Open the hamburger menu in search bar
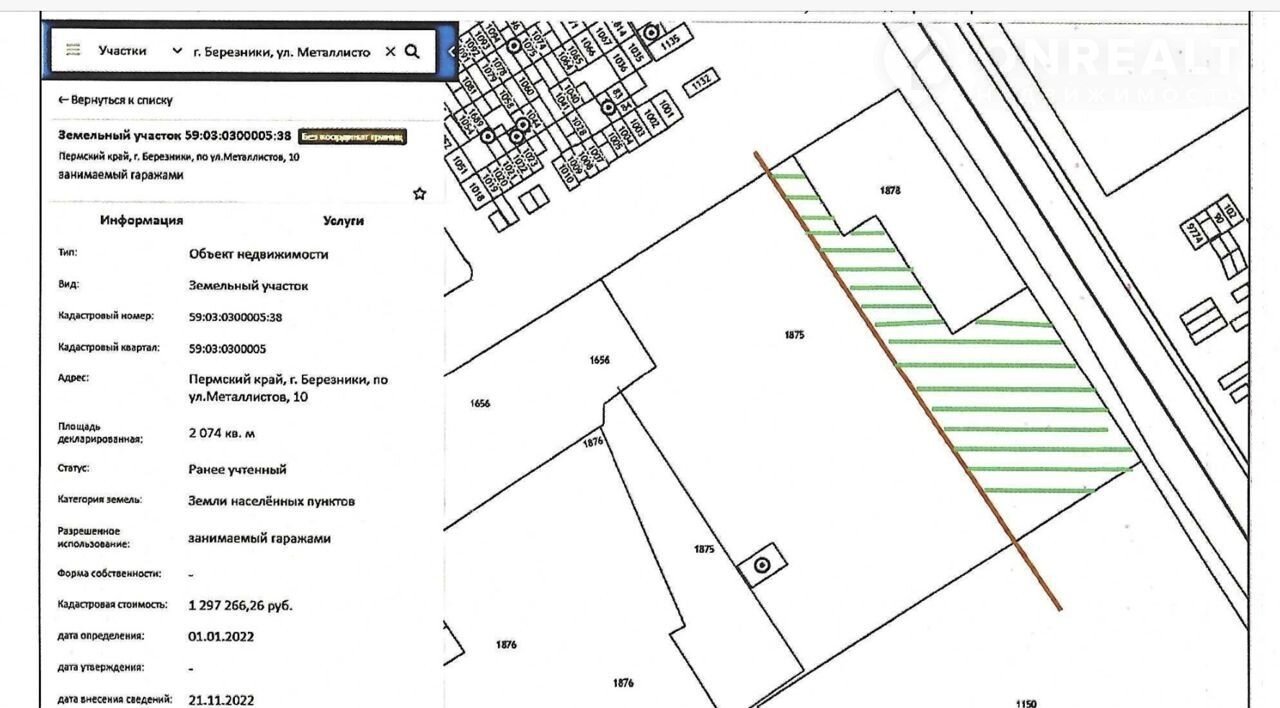The height and width of the screenshot is (708, 1280). coord(72,51)
